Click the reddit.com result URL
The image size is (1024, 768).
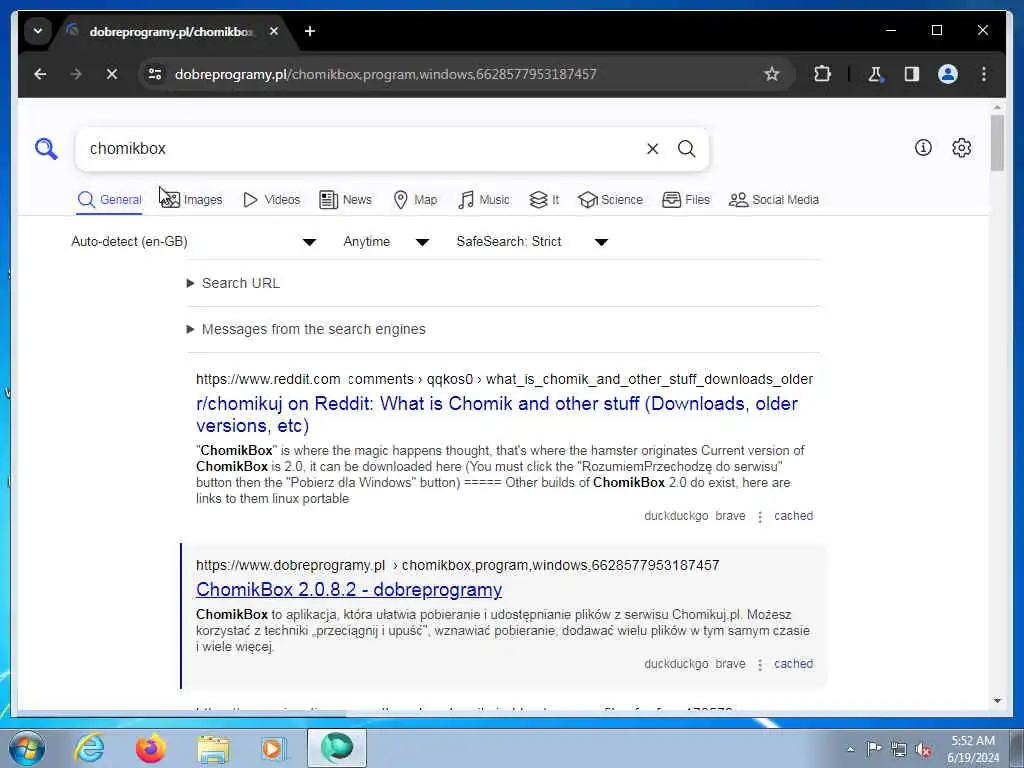[504, 379]
